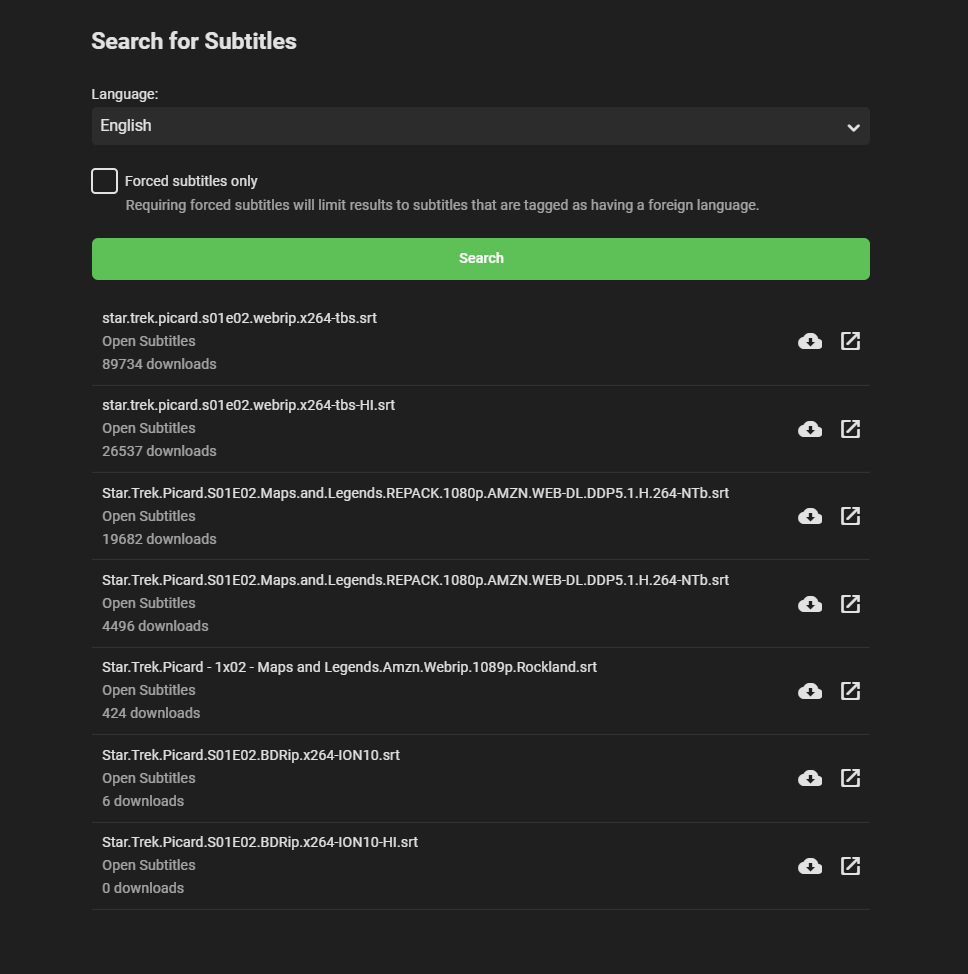Open external link for 19682 downloads subtitle

pos(850,516)
